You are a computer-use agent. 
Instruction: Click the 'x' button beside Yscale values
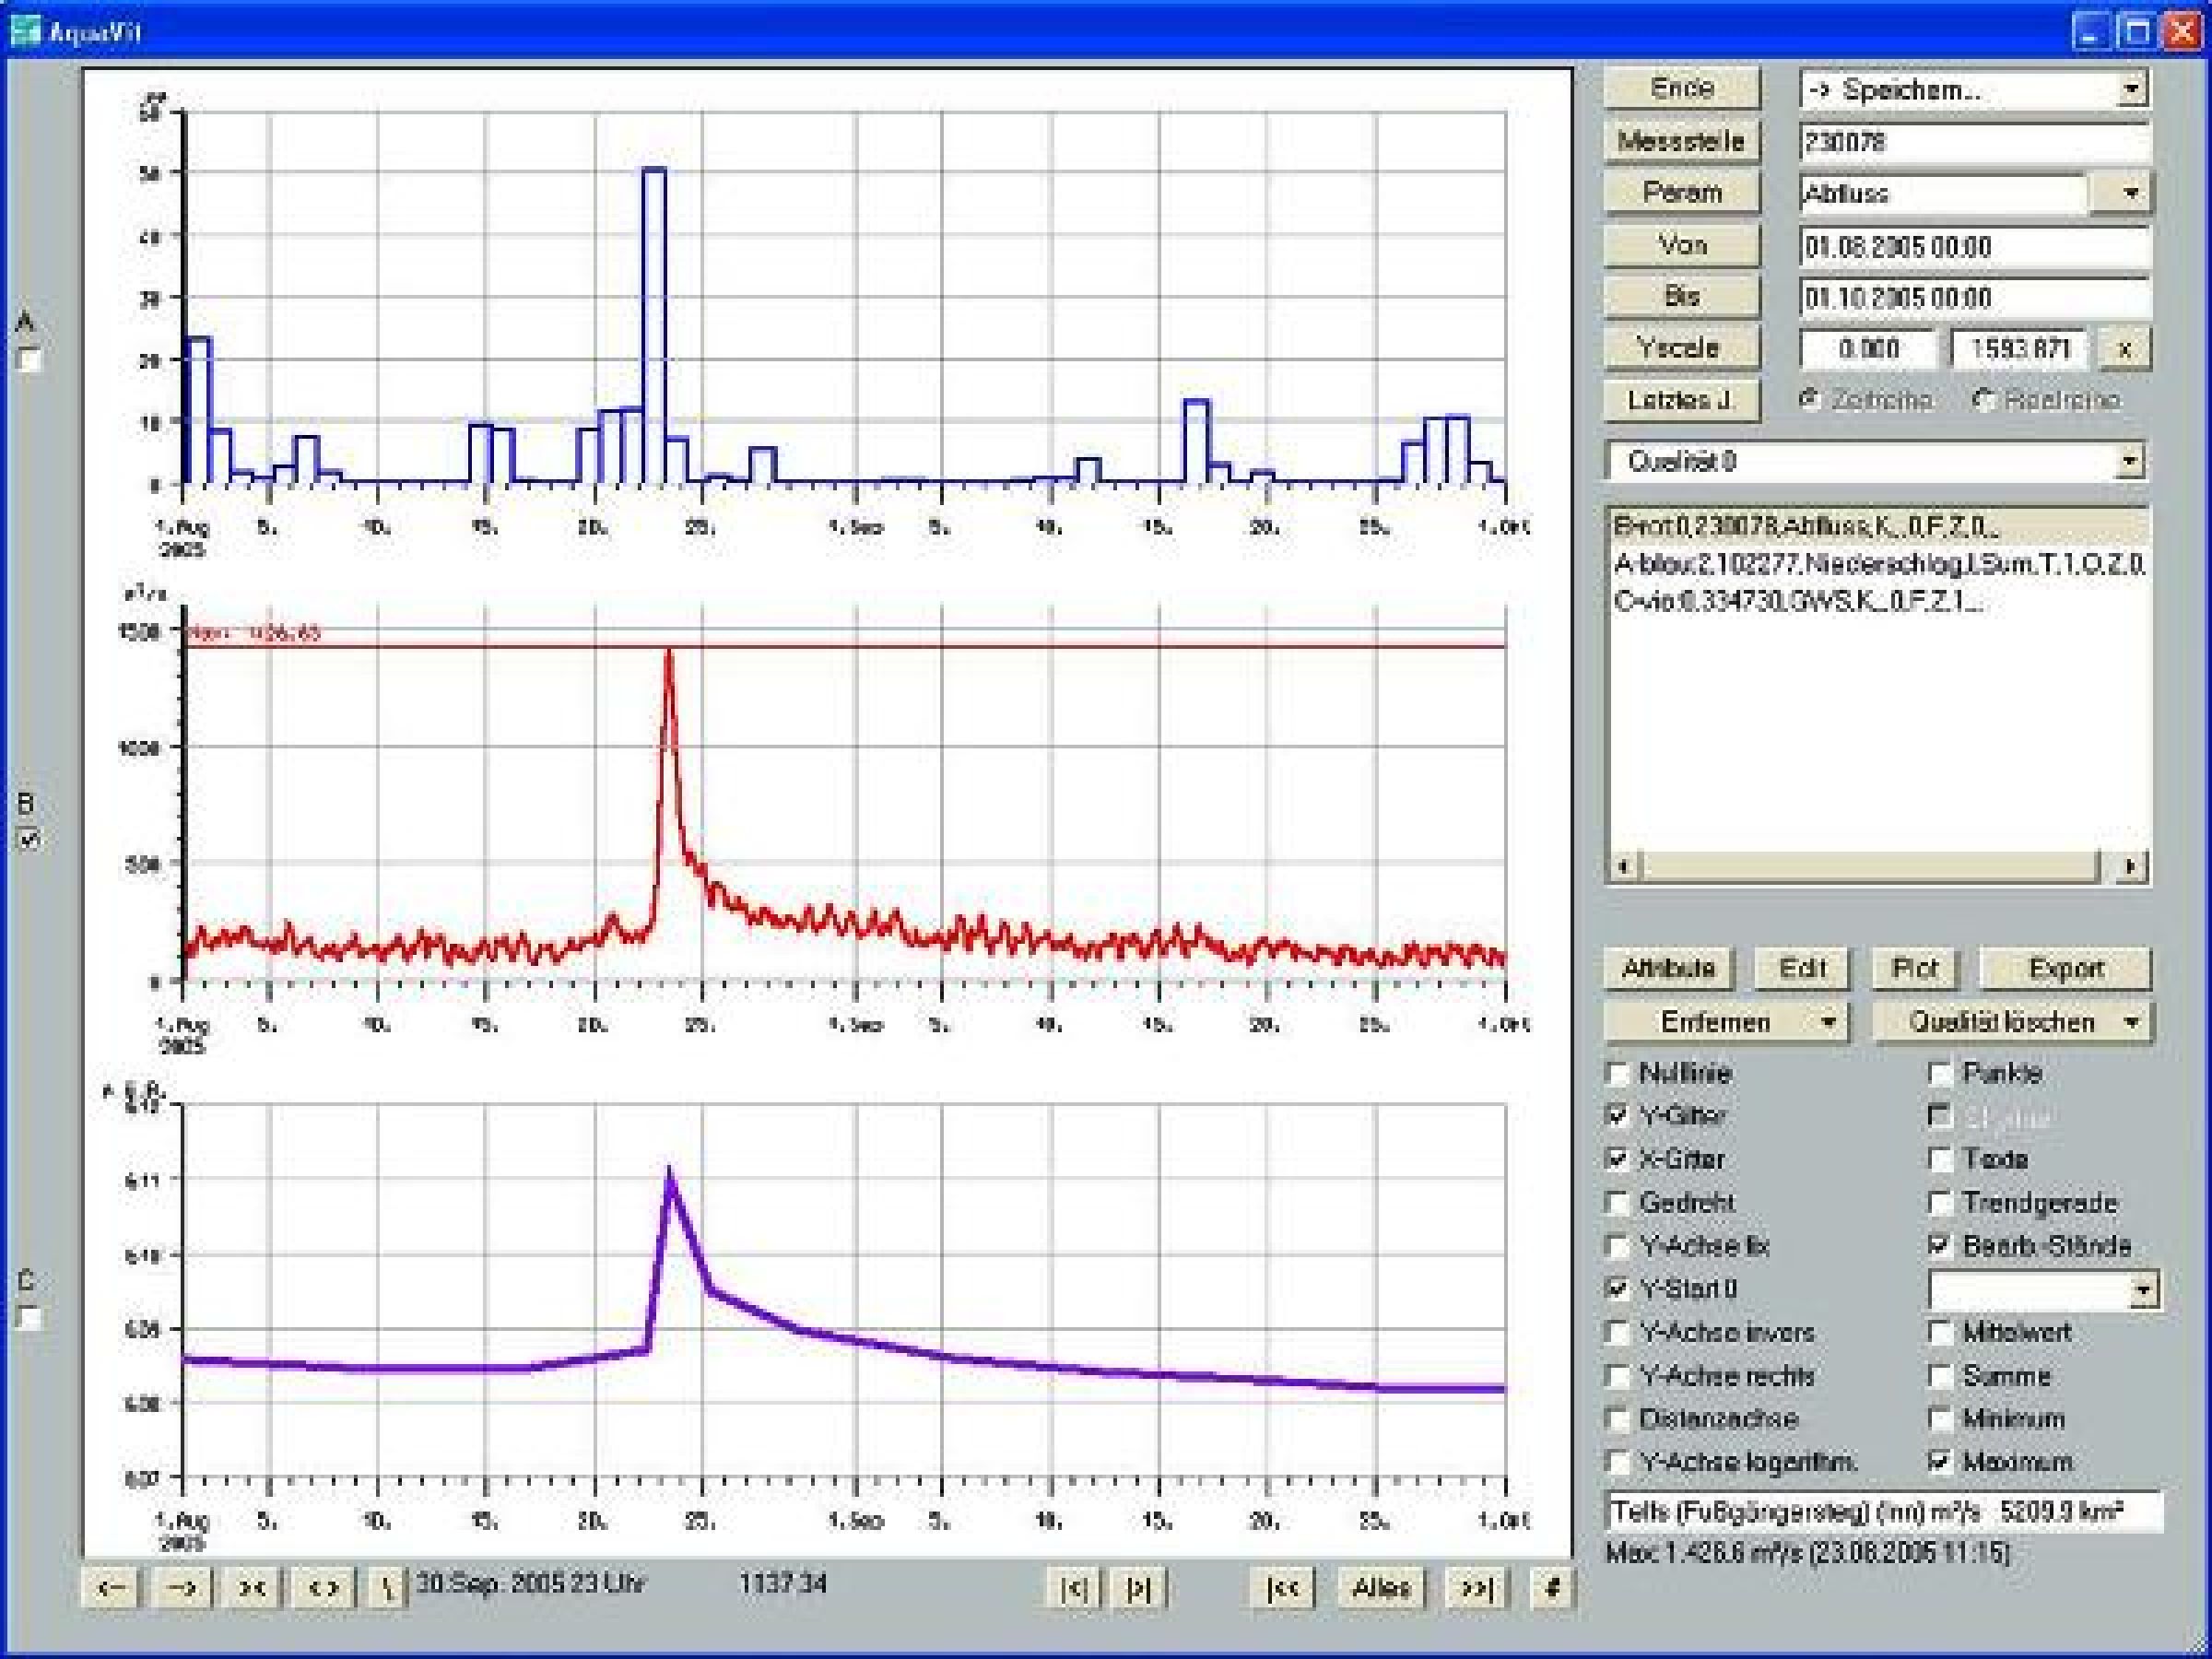[2124, 349]
